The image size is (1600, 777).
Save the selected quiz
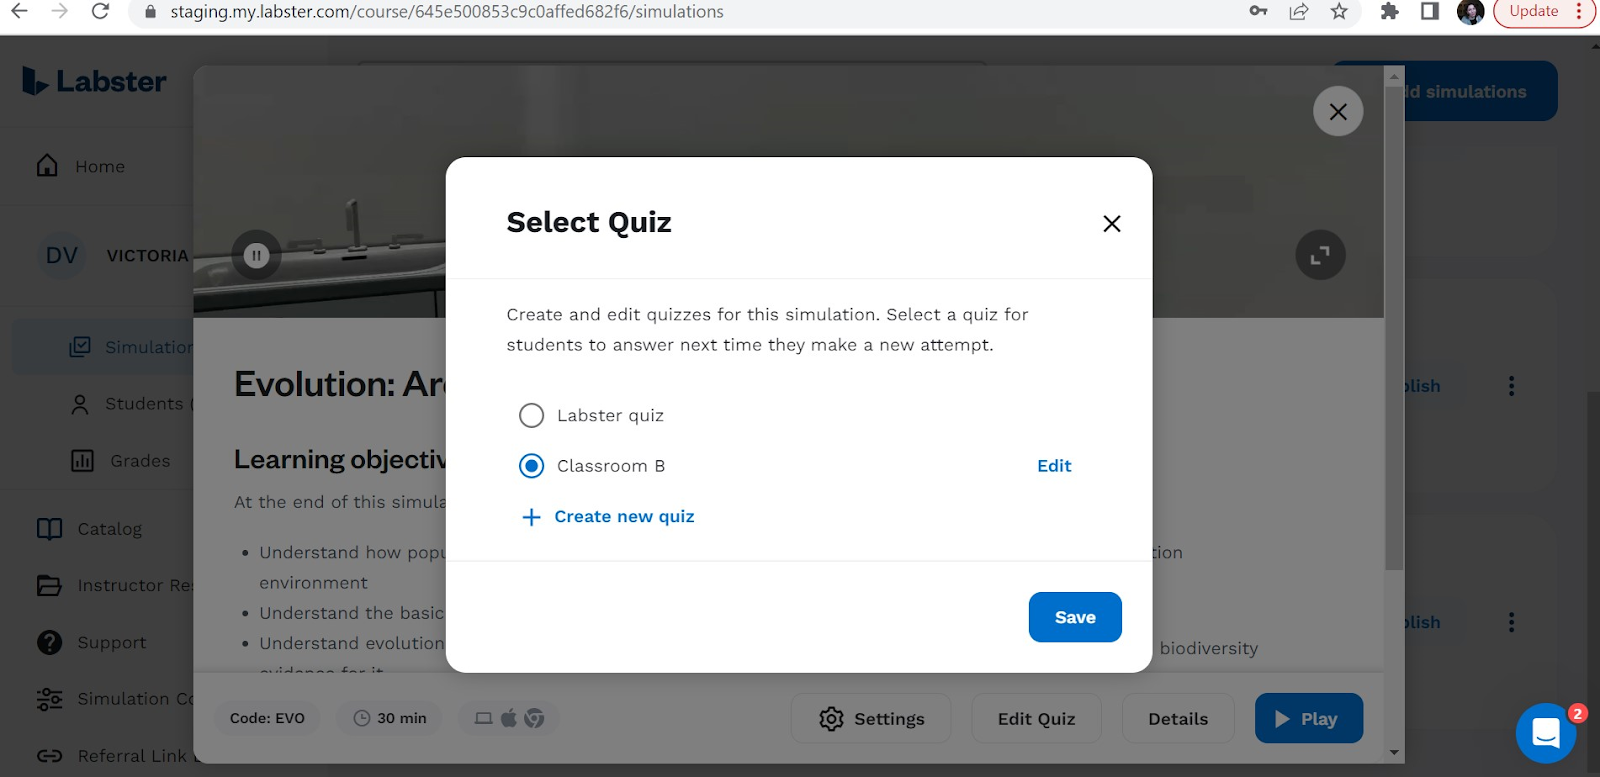click(1074, 617)
